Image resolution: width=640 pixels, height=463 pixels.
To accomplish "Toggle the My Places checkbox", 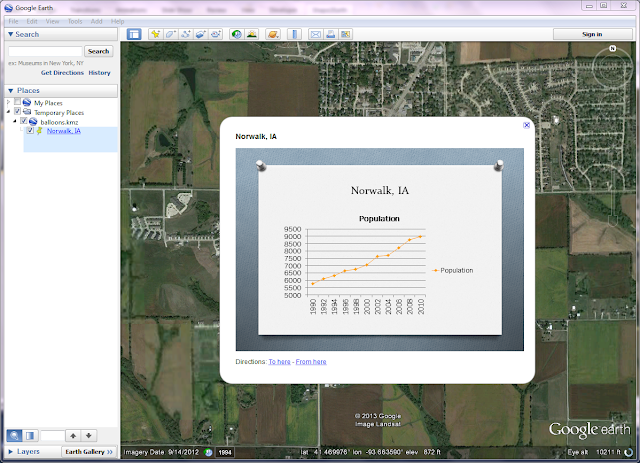I will [17, 102].
